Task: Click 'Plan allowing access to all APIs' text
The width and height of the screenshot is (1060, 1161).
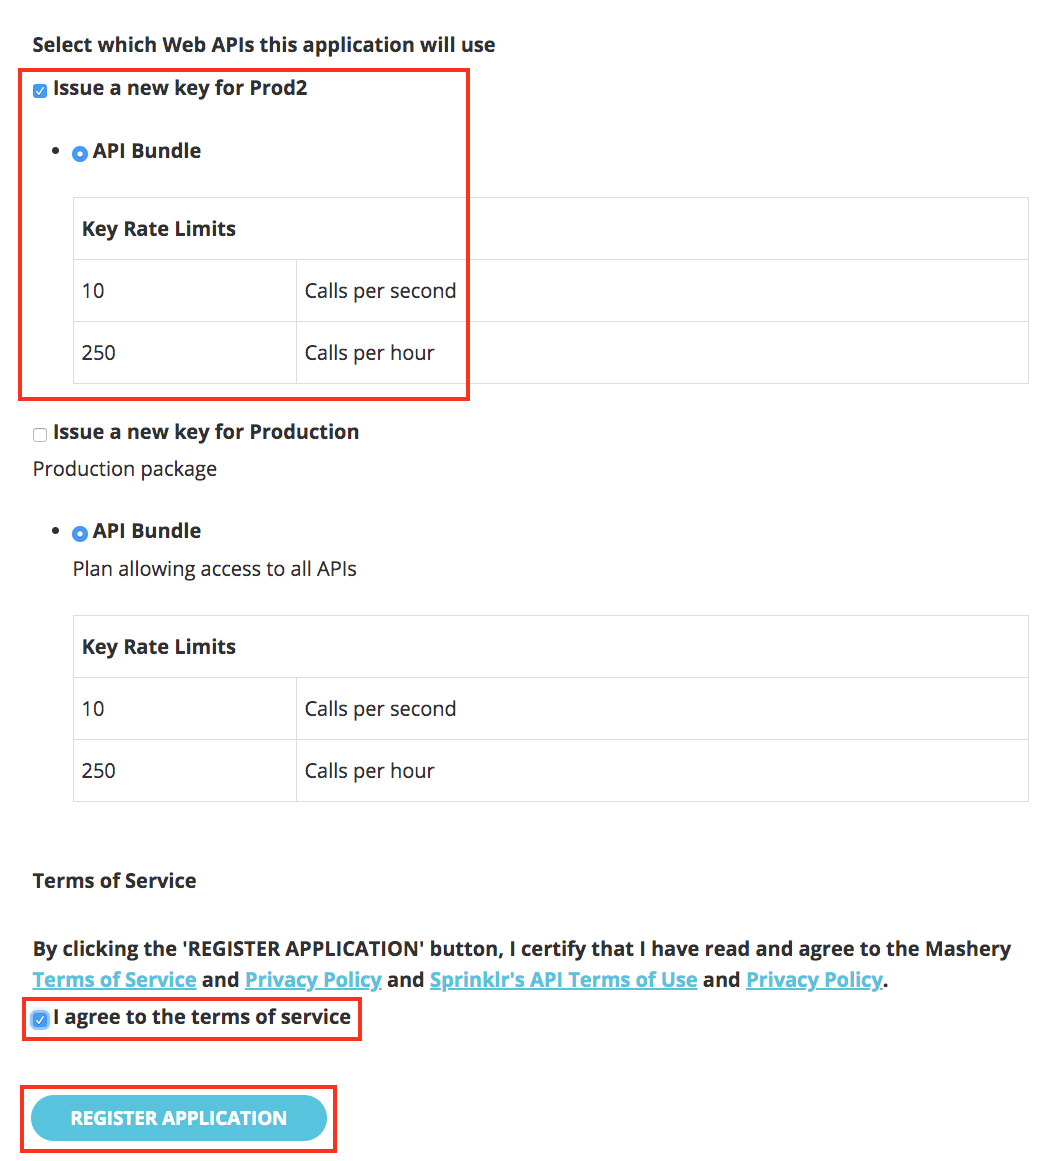Action: click(x=214, y=569)
